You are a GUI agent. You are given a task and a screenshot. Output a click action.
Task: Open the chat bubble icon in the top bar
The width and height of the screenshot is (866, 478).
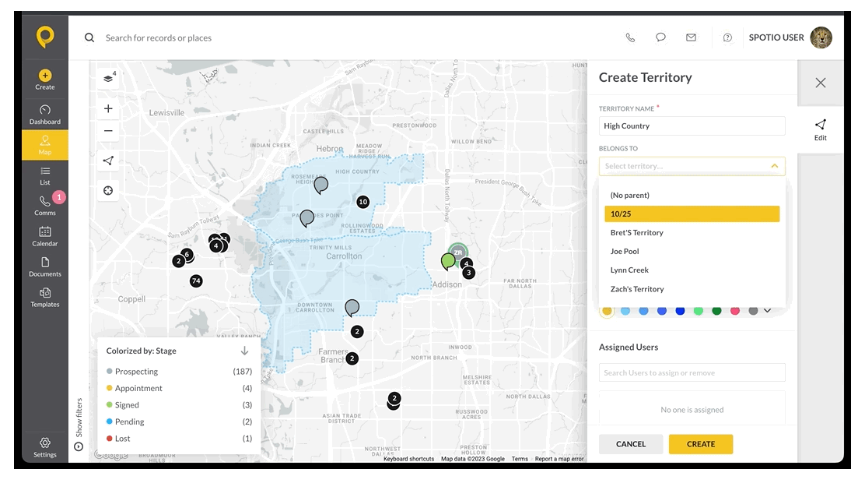(x=661, y=38)
